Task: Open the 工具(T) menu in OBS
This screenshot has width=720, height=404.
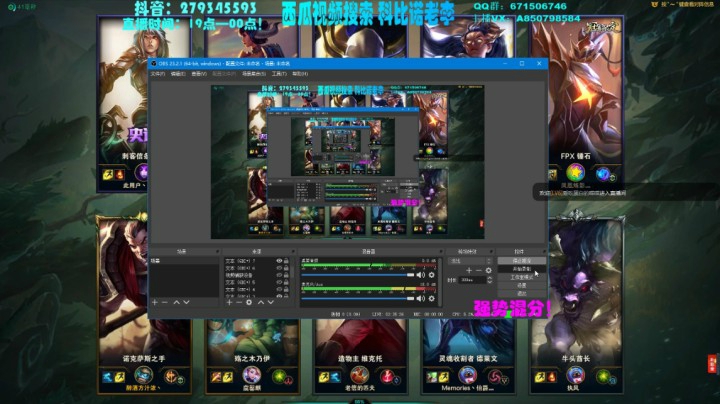Action: point(279,74)
